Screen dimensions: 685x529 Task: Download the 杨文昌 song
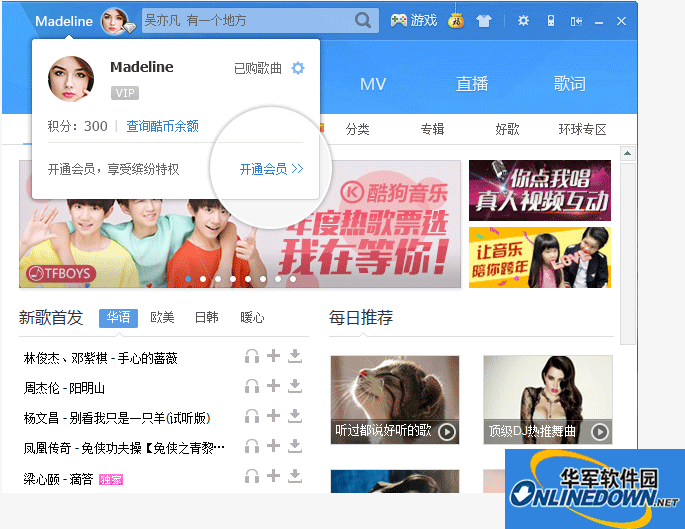tap(295, 416)
